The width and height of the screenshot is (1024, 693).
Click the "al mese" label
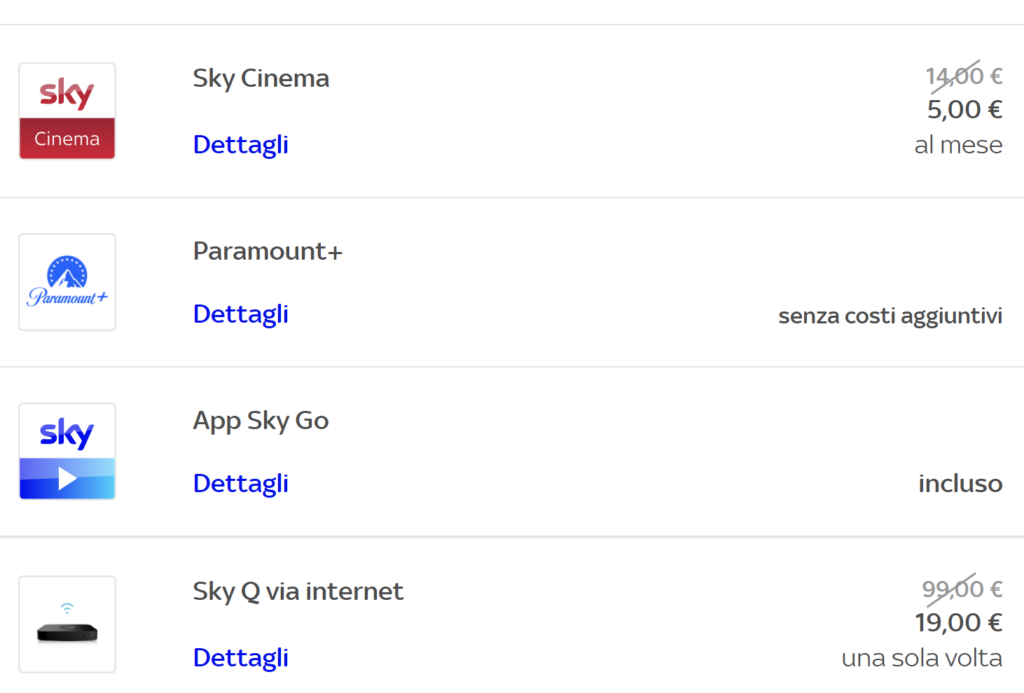pyautogui.click(x=958, y=145)
